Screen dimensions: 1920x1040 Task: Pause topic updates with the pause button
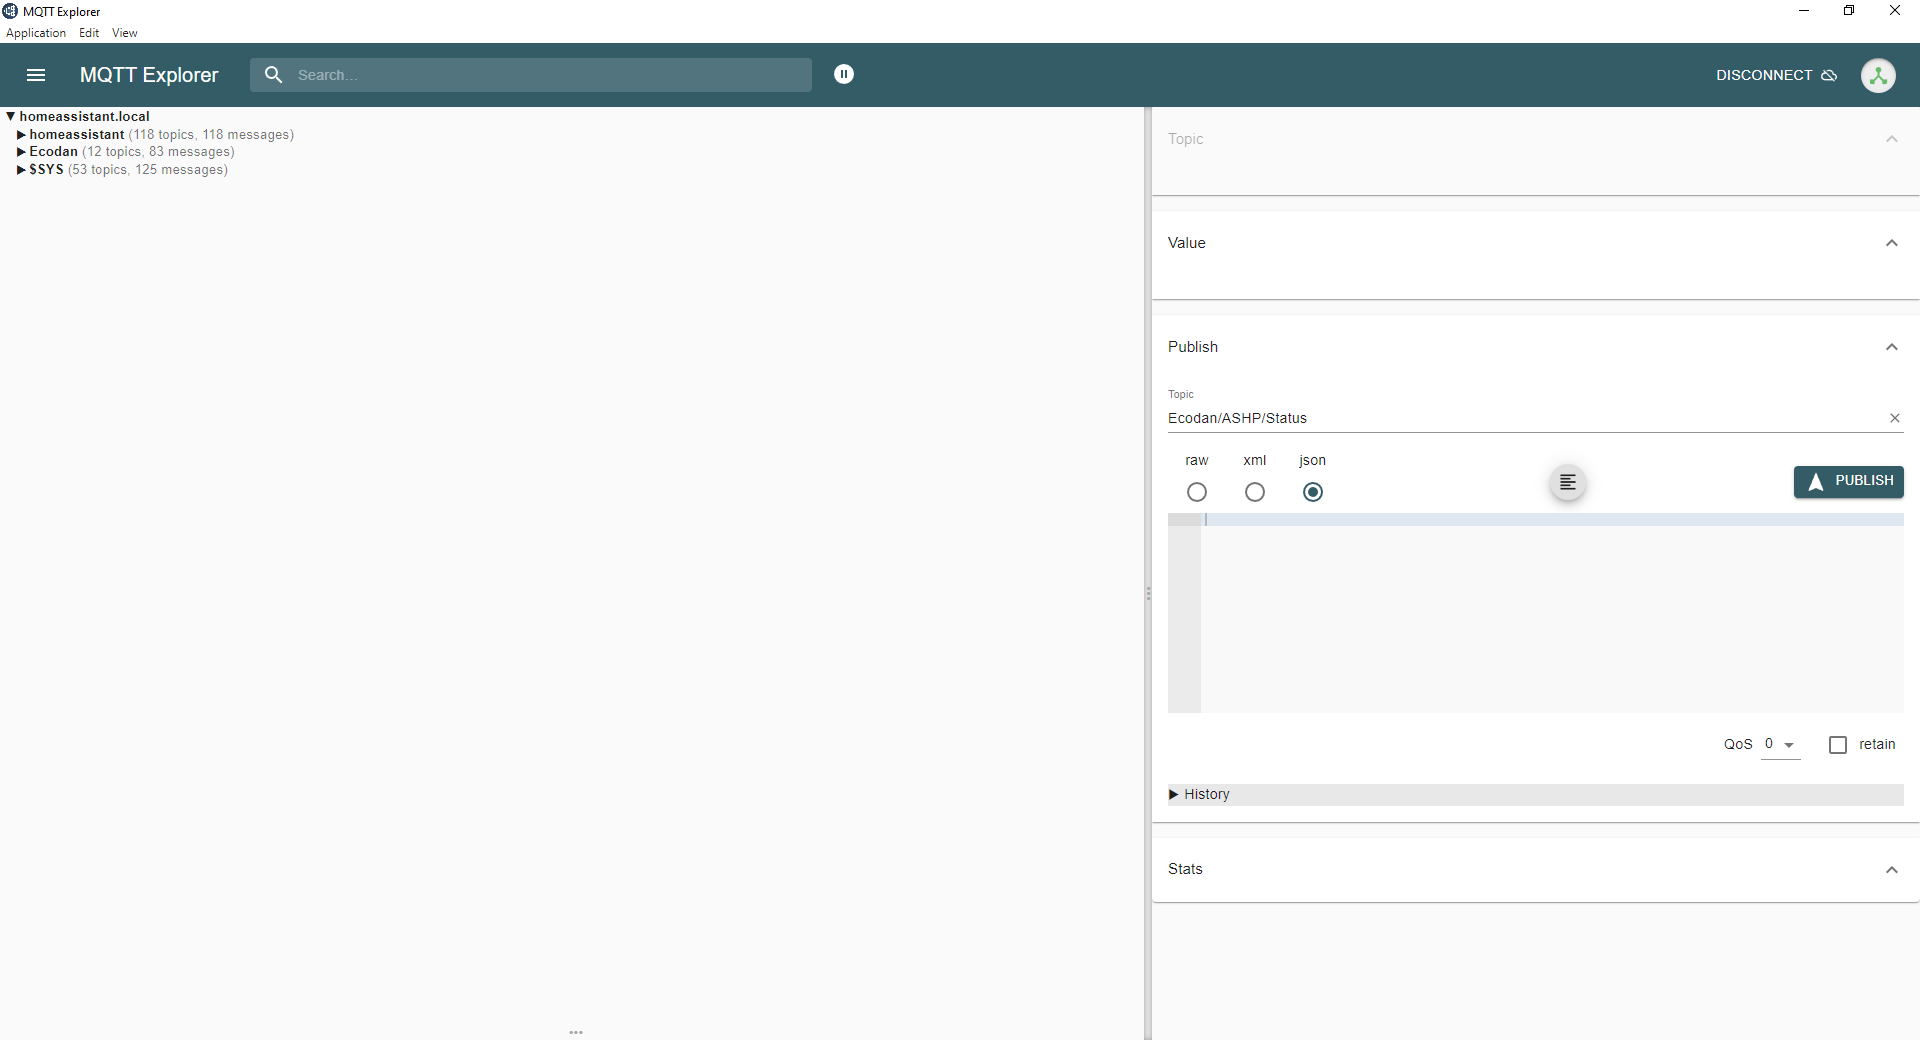[x=844, y=74]
